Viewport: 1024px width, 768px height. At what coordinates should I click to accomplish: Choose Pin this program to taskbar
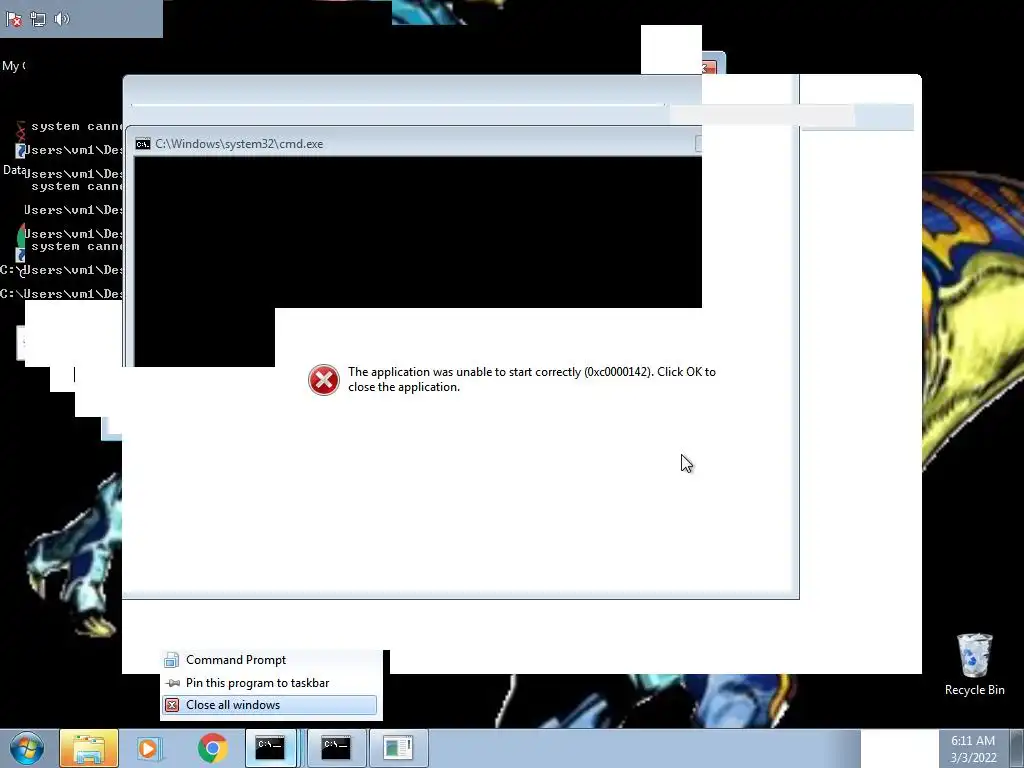[271, 682]
